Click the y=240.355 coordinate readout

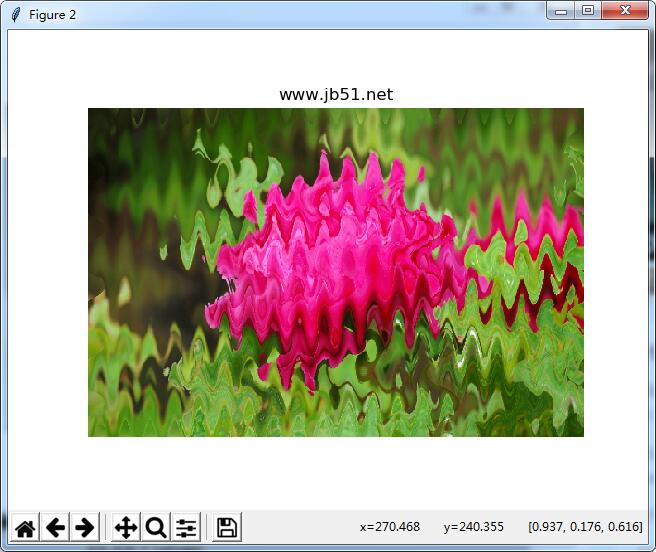(474, 526)
